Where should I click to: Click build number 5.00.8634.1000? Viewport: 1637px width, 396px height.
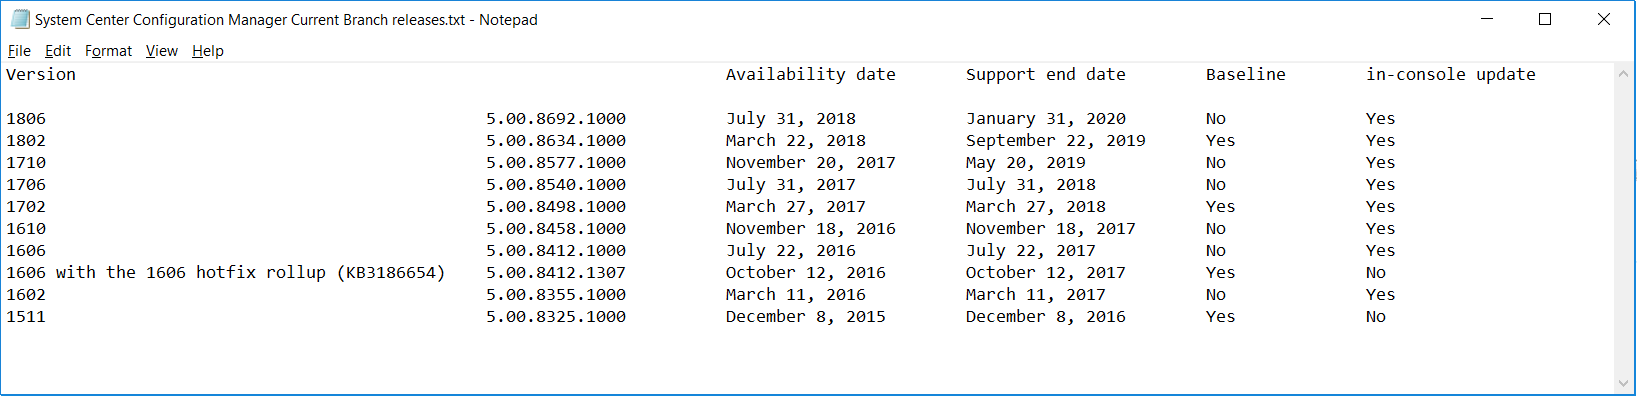pos(556,141)
